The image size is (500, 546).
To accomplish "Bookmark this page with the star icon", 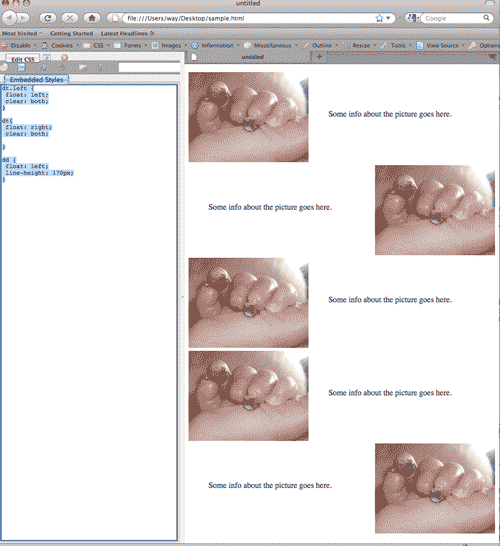I will click(x=379, y=18).
